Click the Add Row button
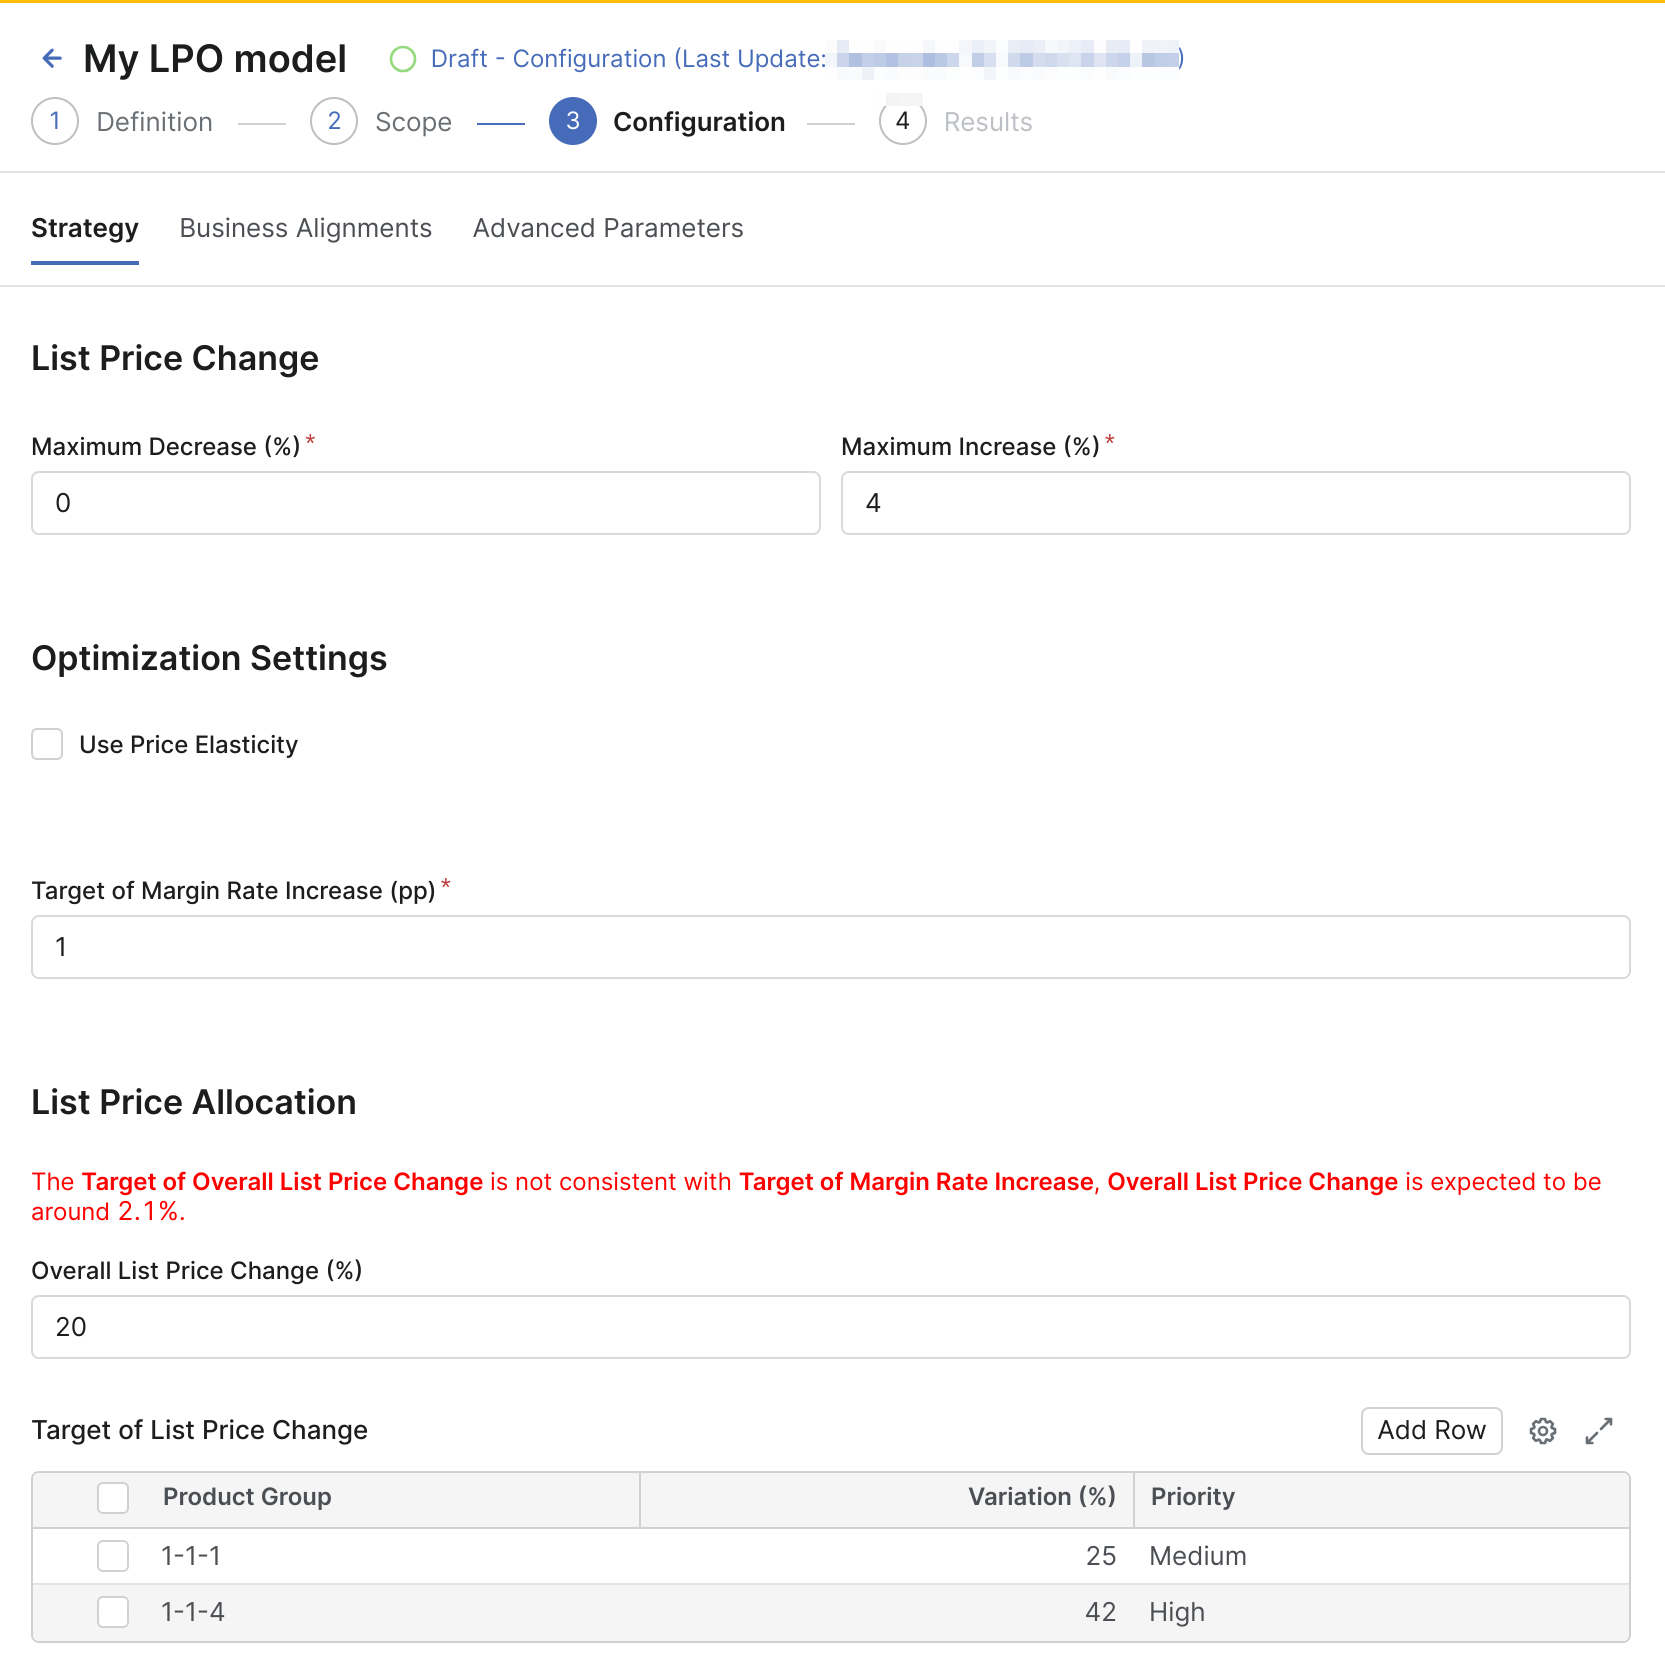Screen dimensions: 1665x1668 pos(1431,1431)
